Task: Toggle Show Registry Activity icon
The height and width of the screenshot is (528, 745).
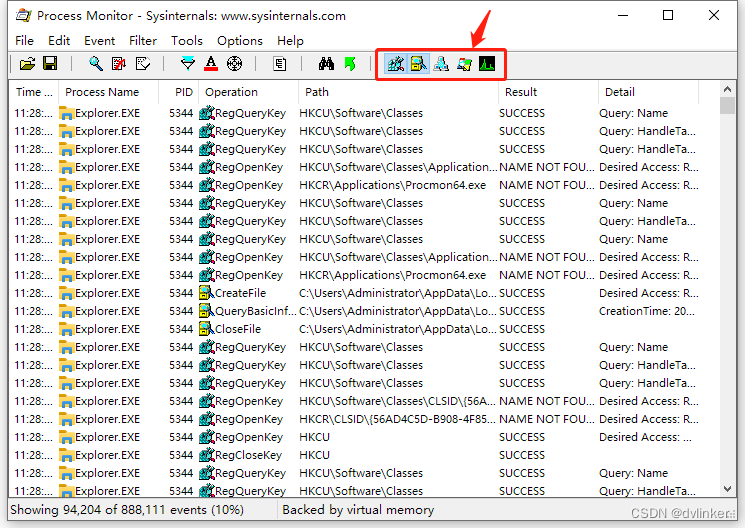Action: click(395, 64)
